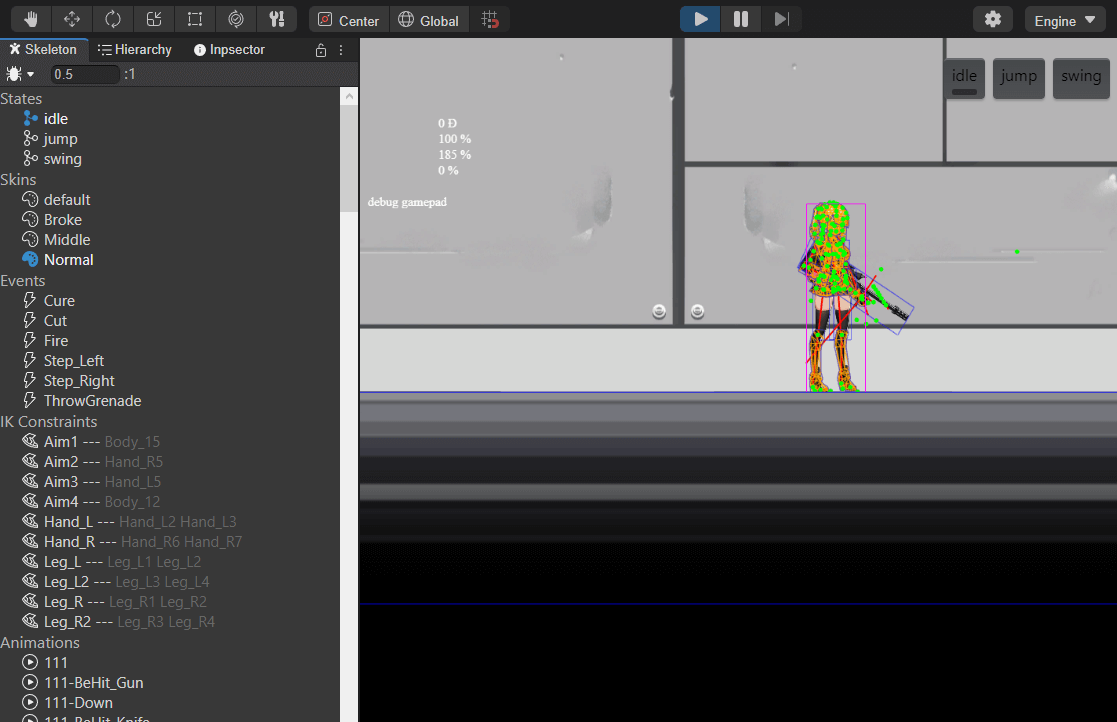Open the Engine dropdown
The image size is (1117, 722).
tap(1065, 19)
